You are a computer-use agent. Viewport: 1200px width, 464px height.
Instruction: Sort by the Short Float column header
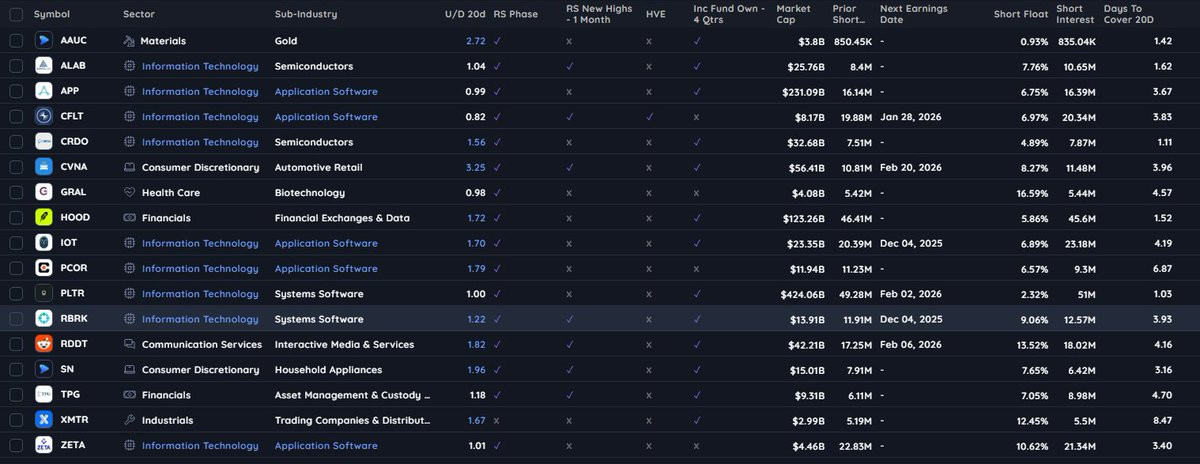point(1020,14)
